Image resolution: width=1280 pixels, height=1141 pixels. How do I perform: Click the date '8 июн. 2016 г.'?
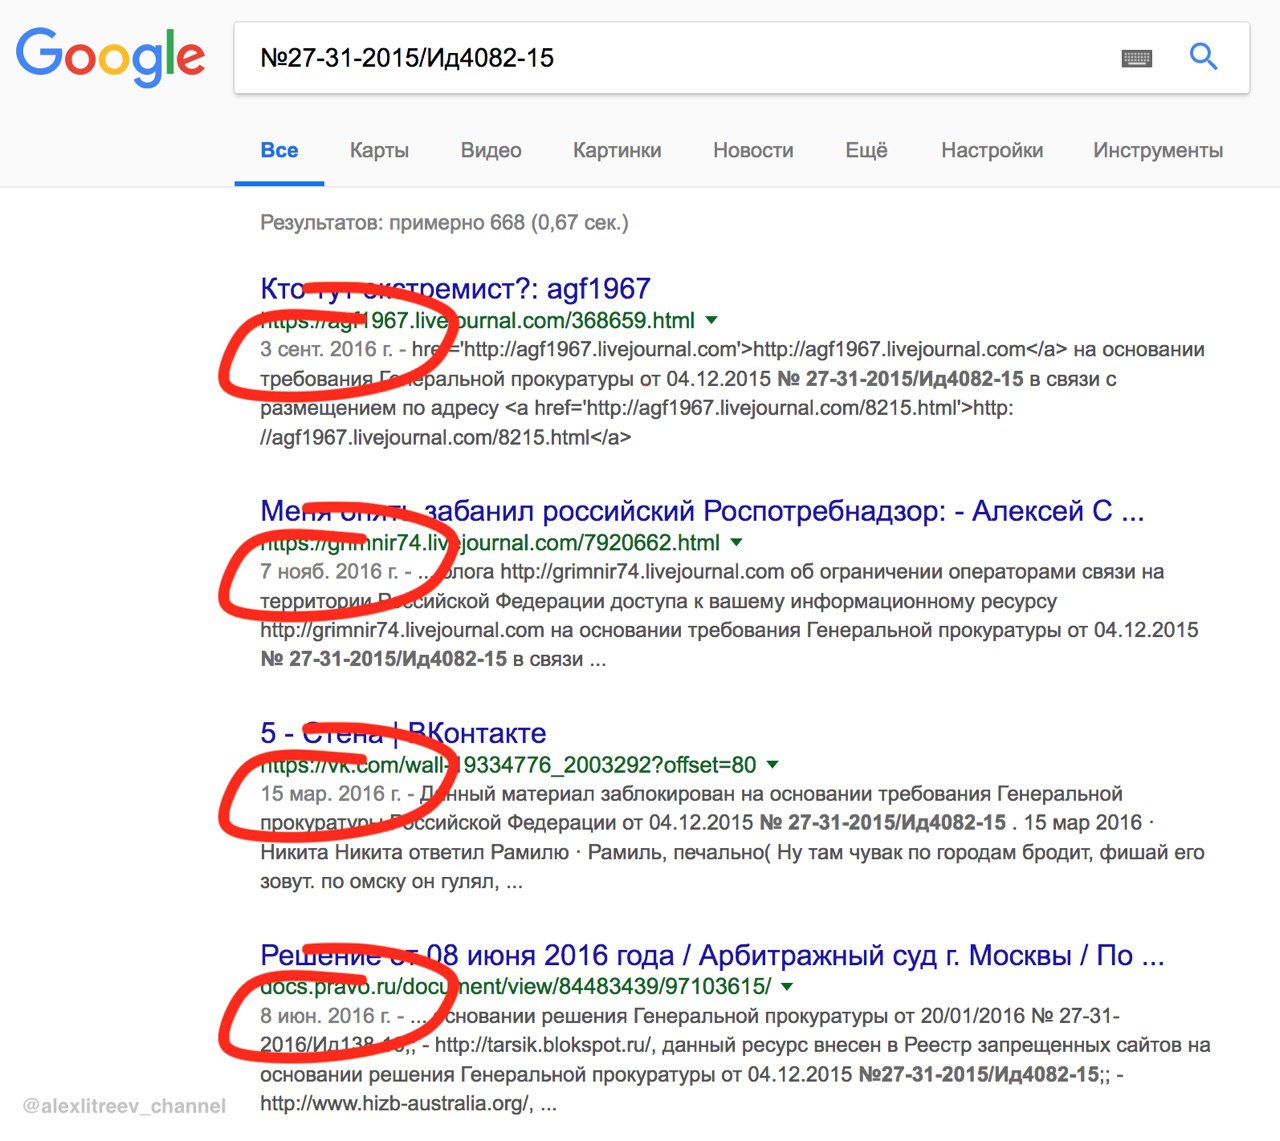(326, 1016)
